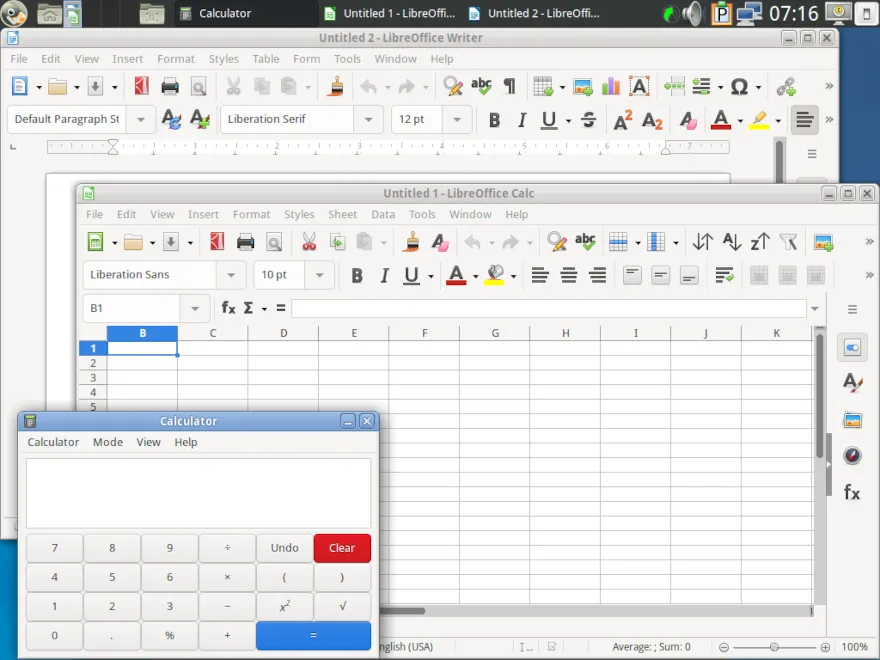Viewport: 880px width, 660px height.
Task: Expand font size dropdown in Writer
Action: 457,120
